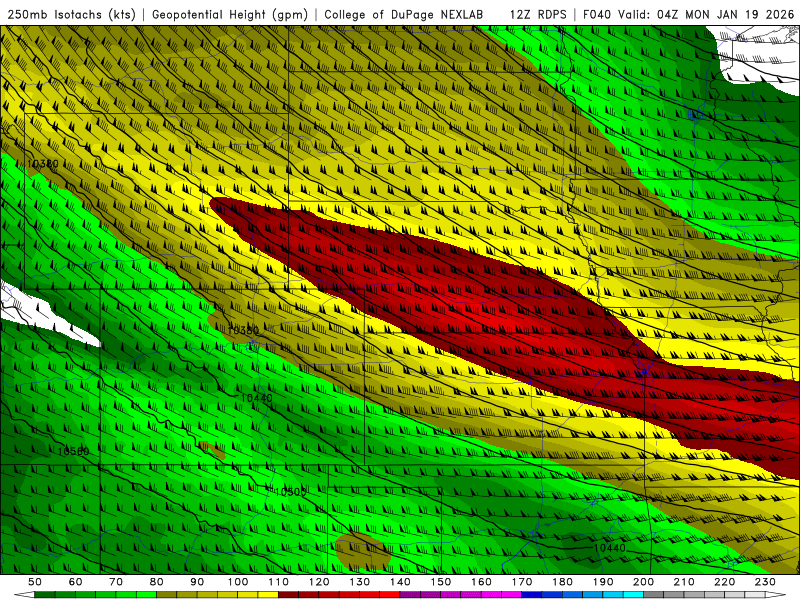
Task: Select the 220 knot scale label
Action: pos(724,582)
